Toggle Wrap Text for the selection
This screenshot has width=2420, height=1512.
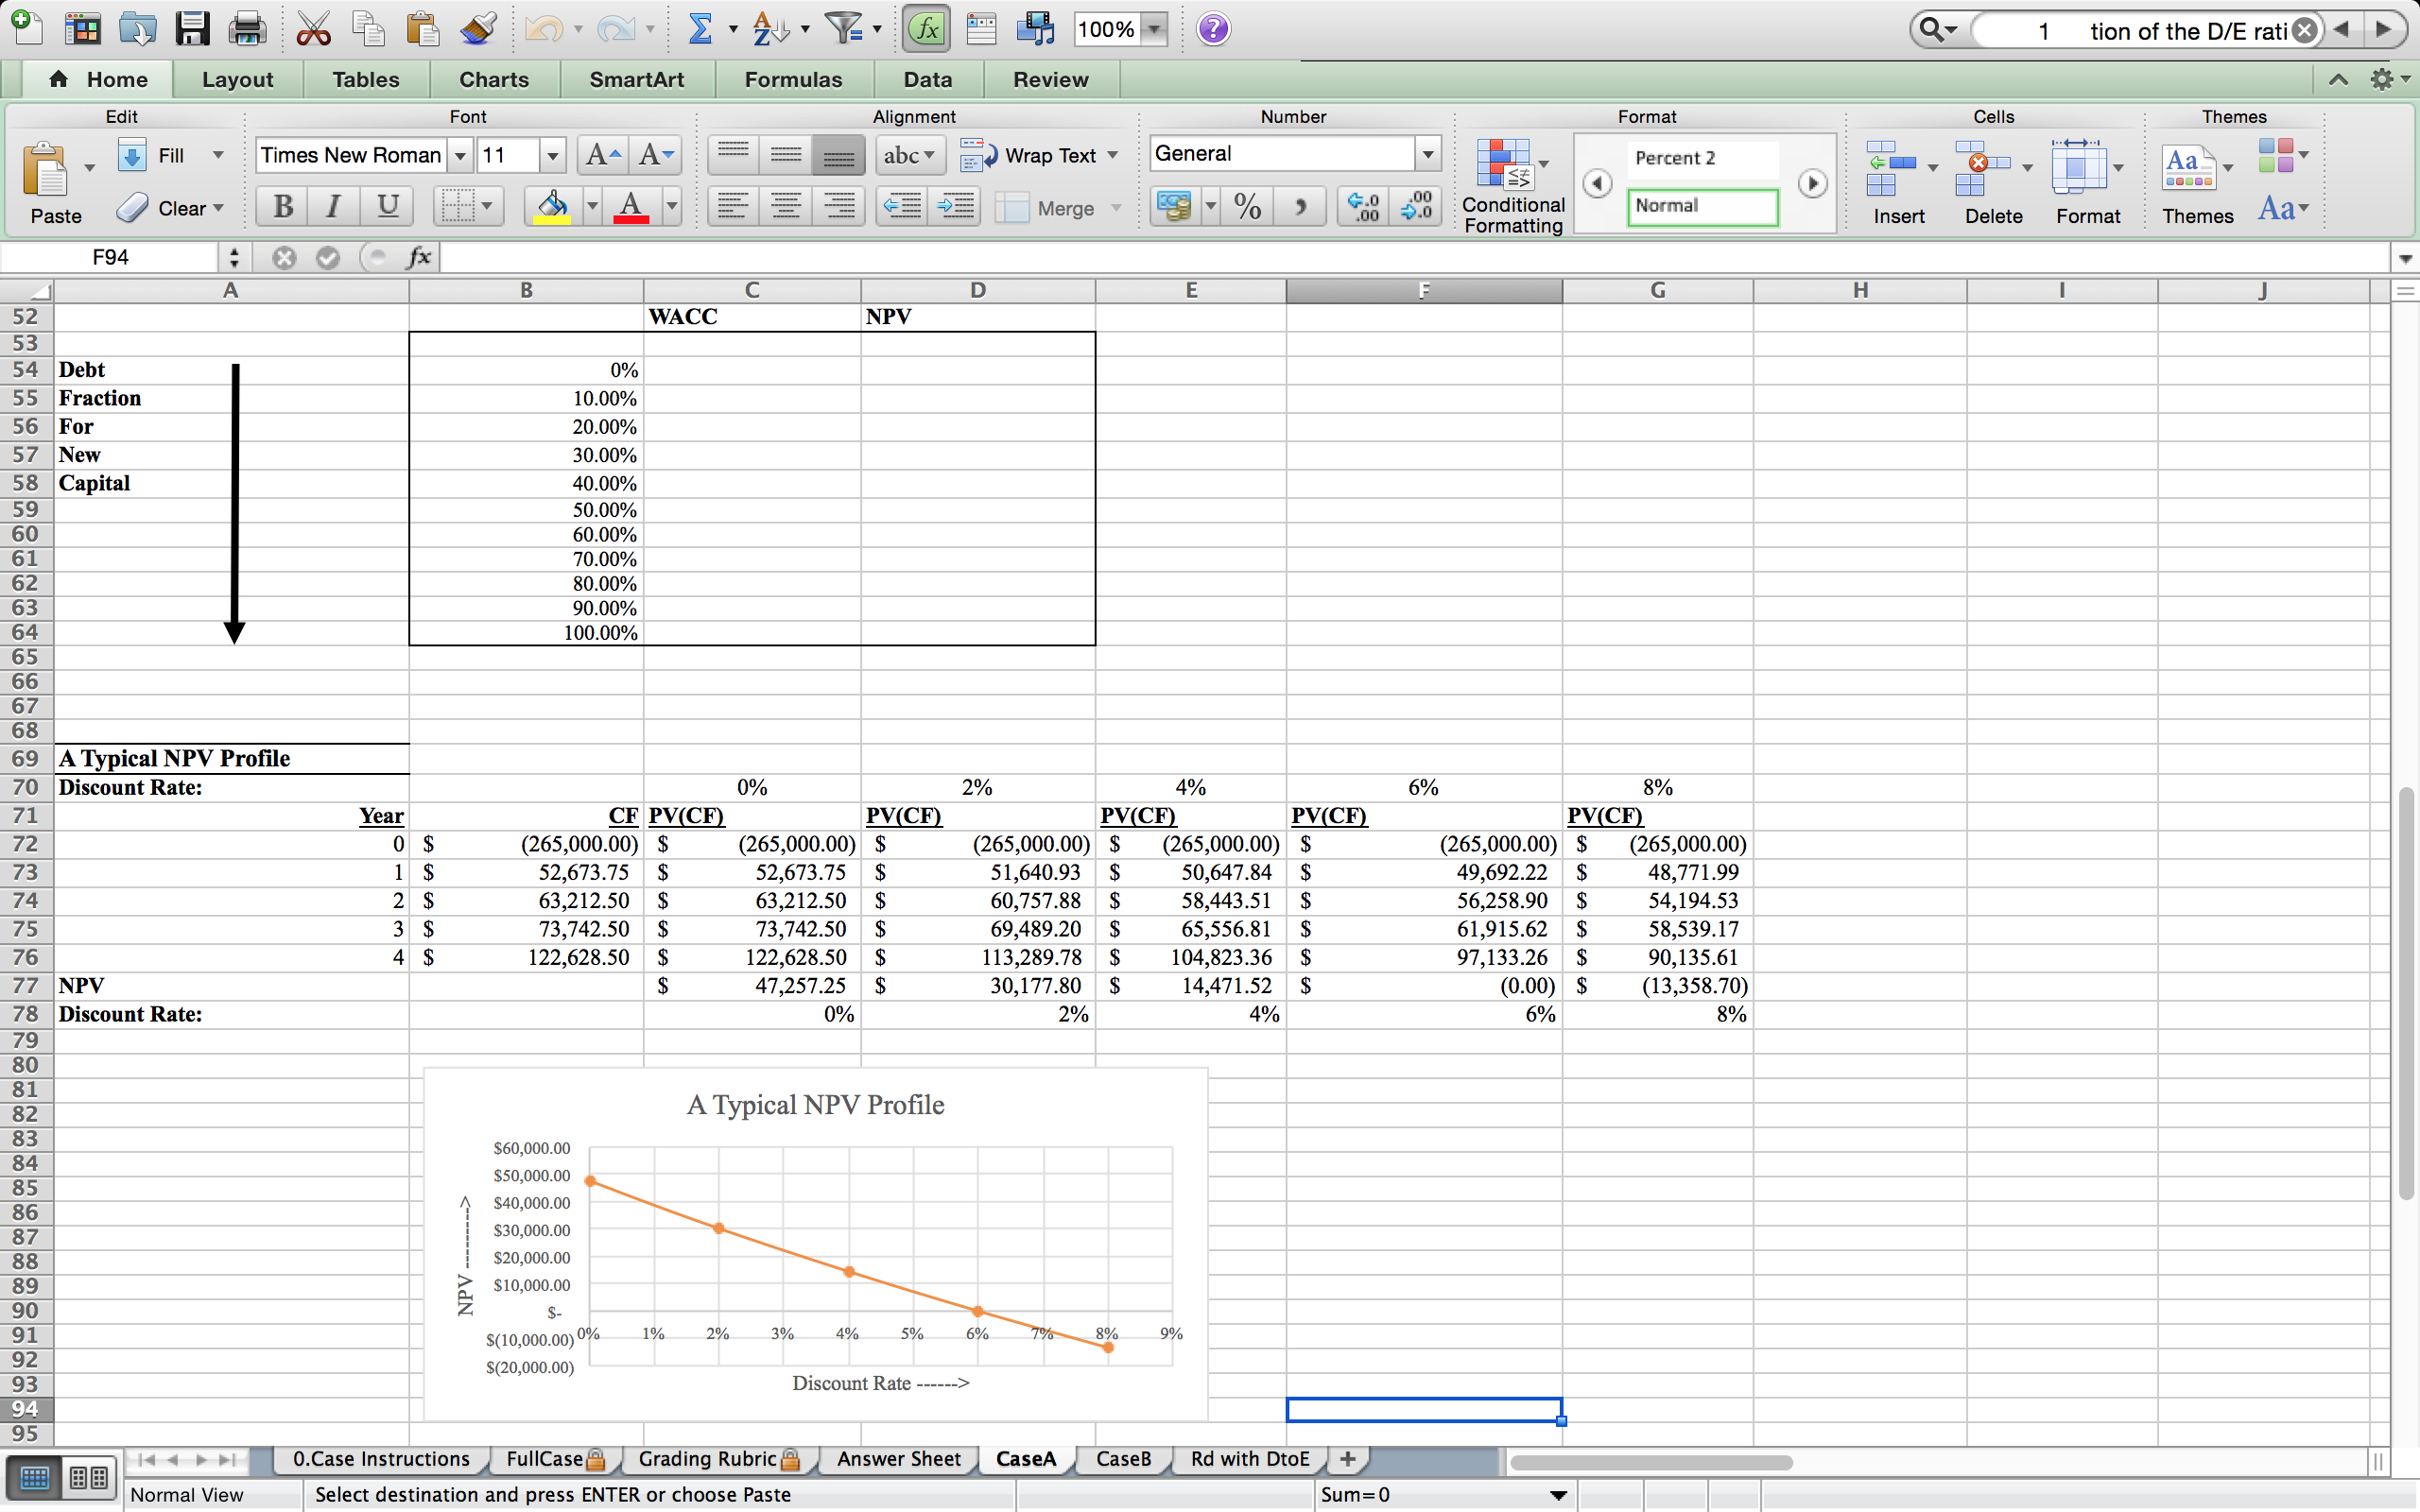(x=1038, y=155)
